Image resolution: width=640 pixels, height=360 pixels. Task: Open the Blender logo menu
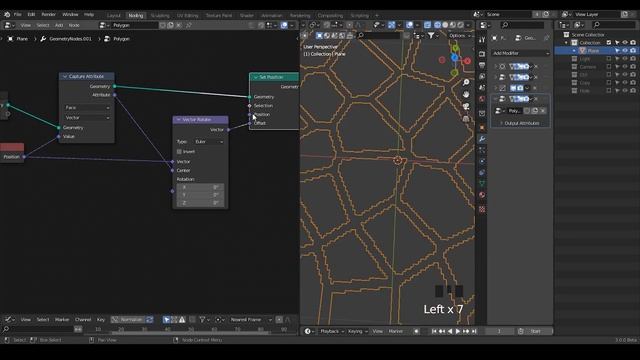tap(7, 14)
